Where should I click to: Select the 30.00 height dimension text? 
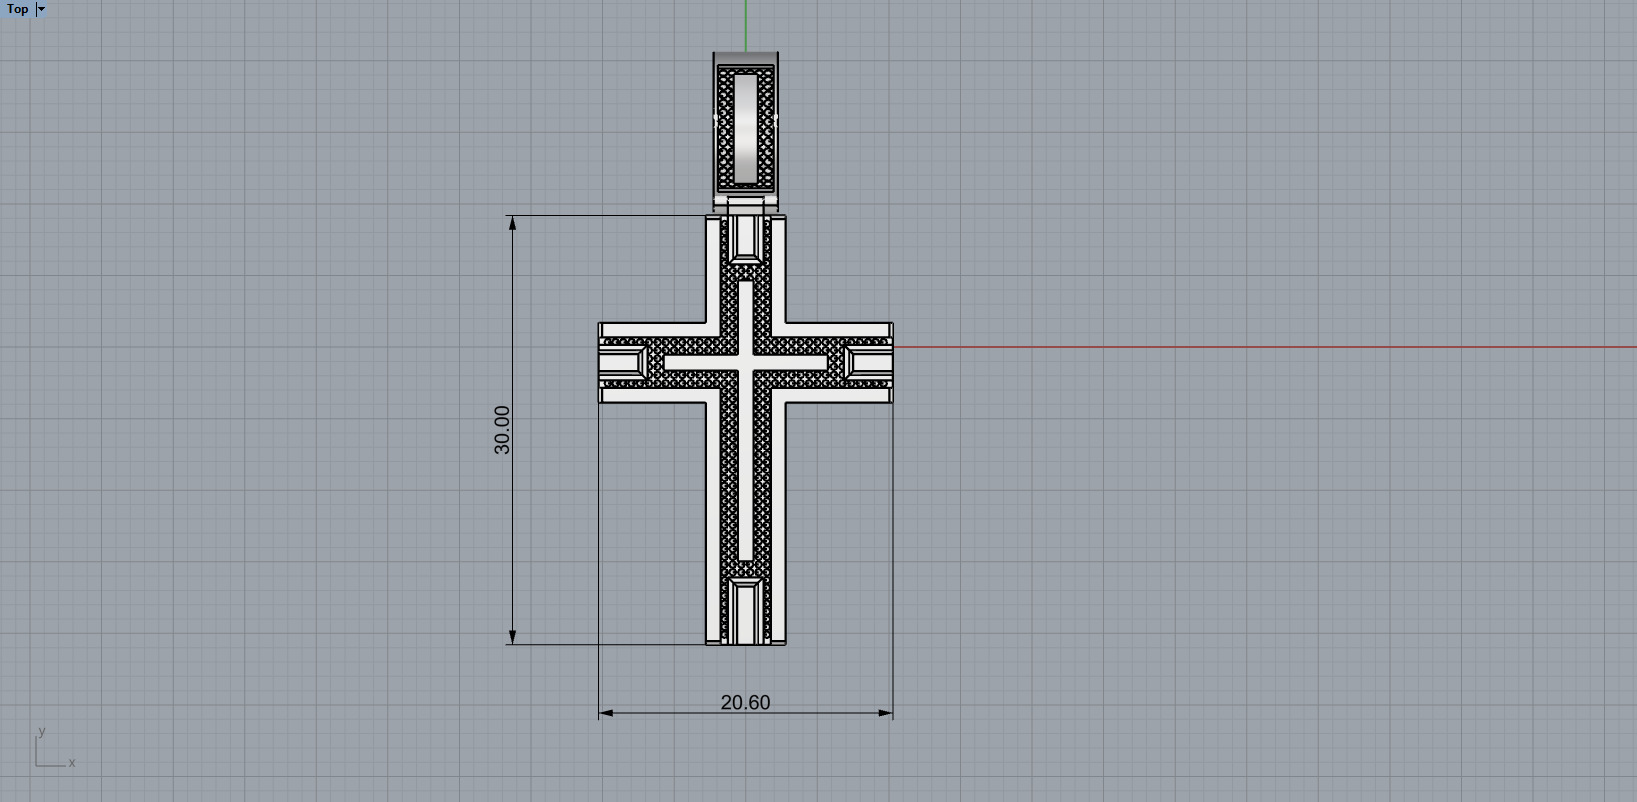502,430
